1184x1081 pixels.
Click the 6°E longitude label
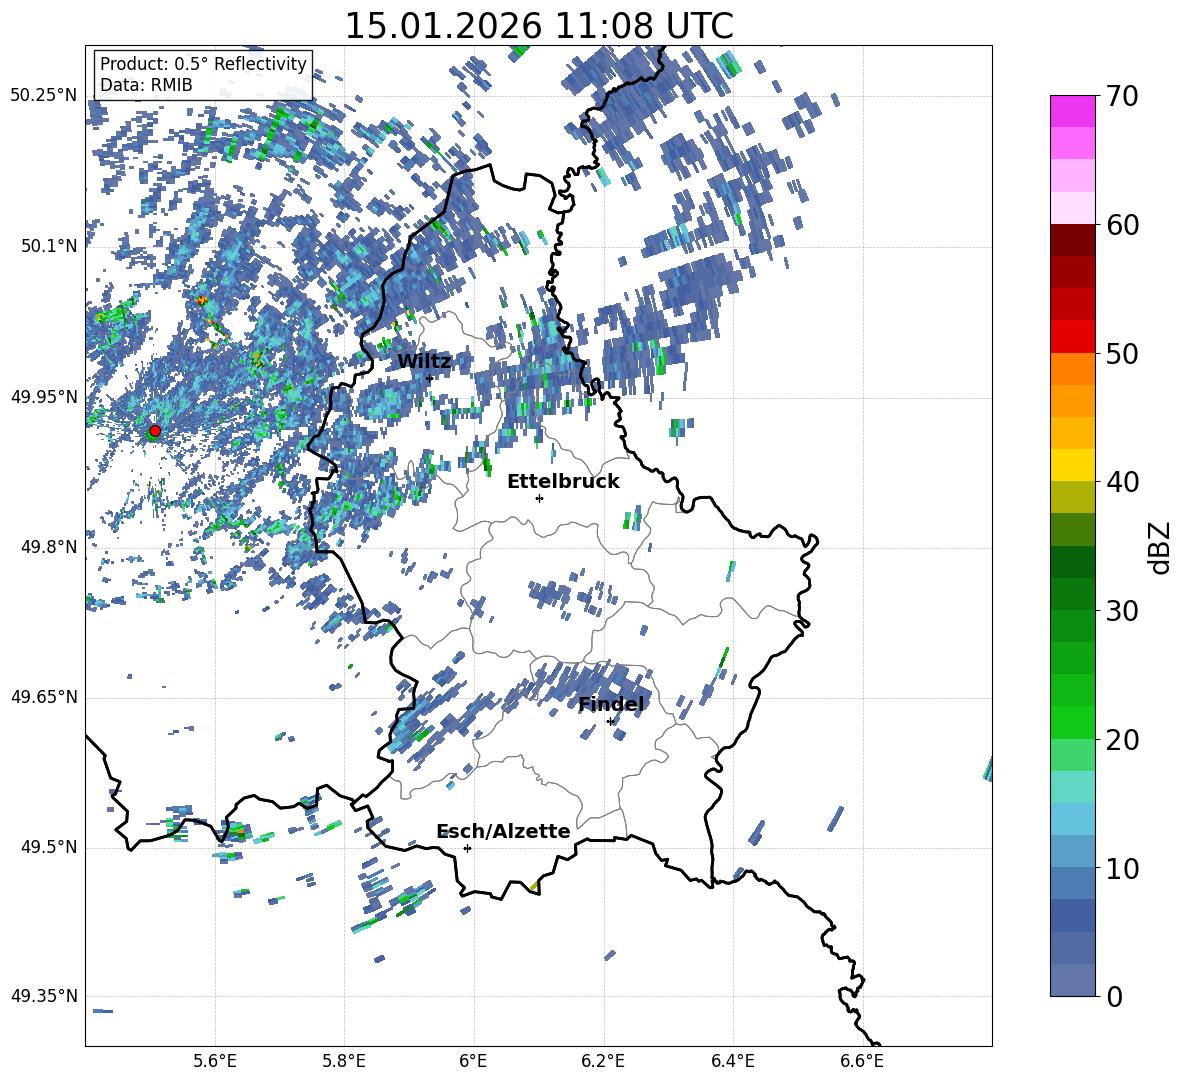click(473, 1061)
